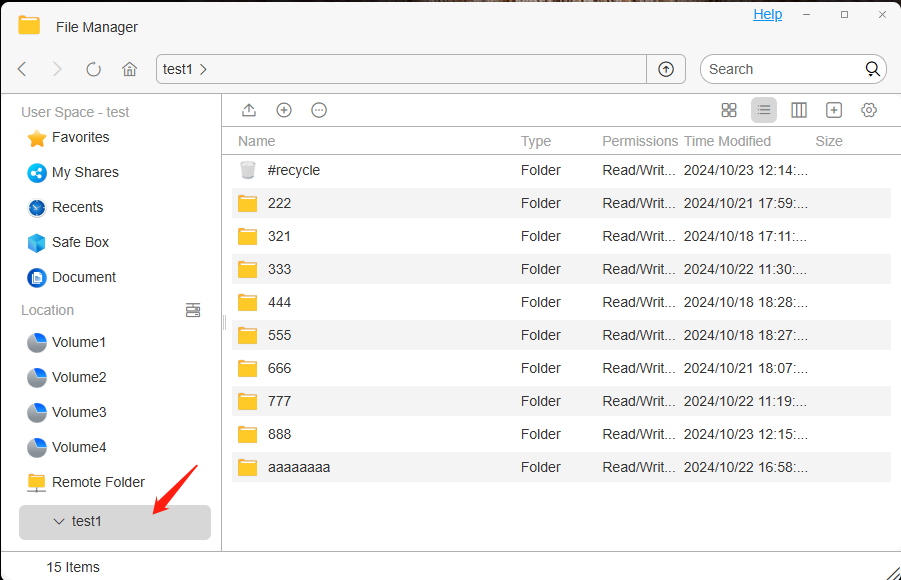Select the folder named aaaaaaaa
Viewport: 901px width, 580px height.
point(561,467)
